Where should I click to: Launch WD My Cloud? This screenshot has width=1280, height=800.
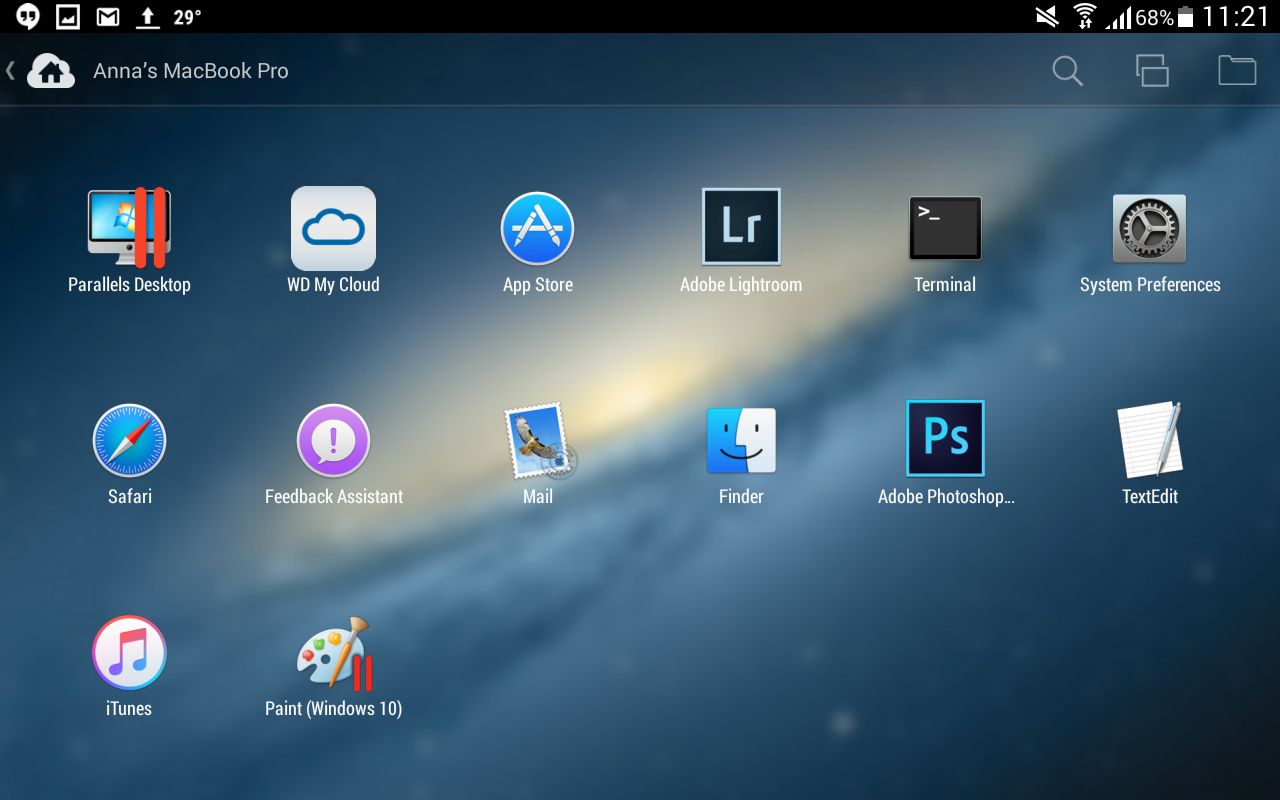[x=333, y=229]
